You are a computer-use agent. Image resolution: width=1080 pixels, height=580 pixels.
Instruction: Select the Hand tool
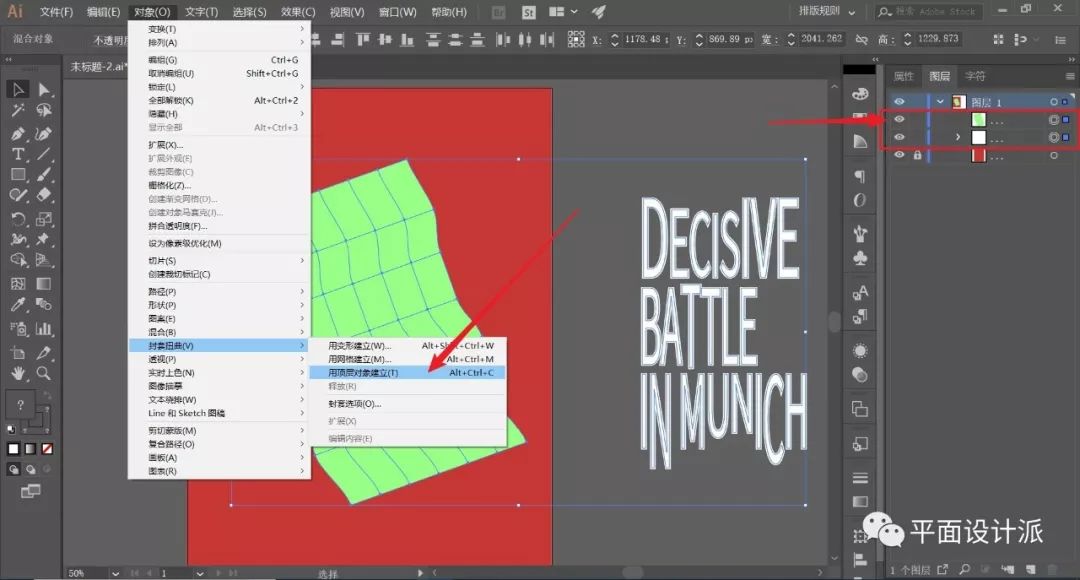click(18, 373)
